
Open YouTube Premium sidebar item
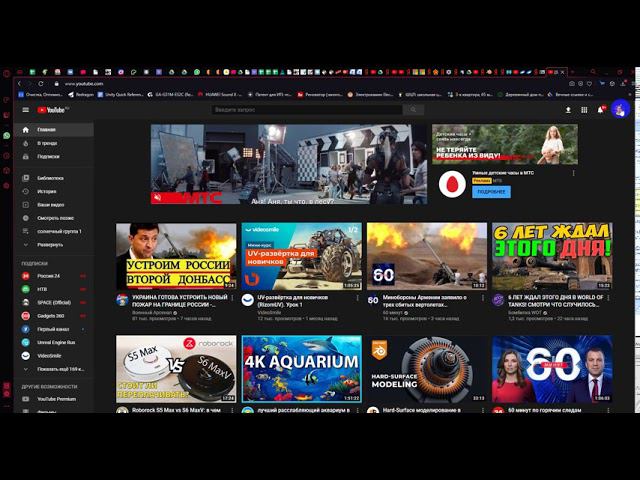coord(54,399)
